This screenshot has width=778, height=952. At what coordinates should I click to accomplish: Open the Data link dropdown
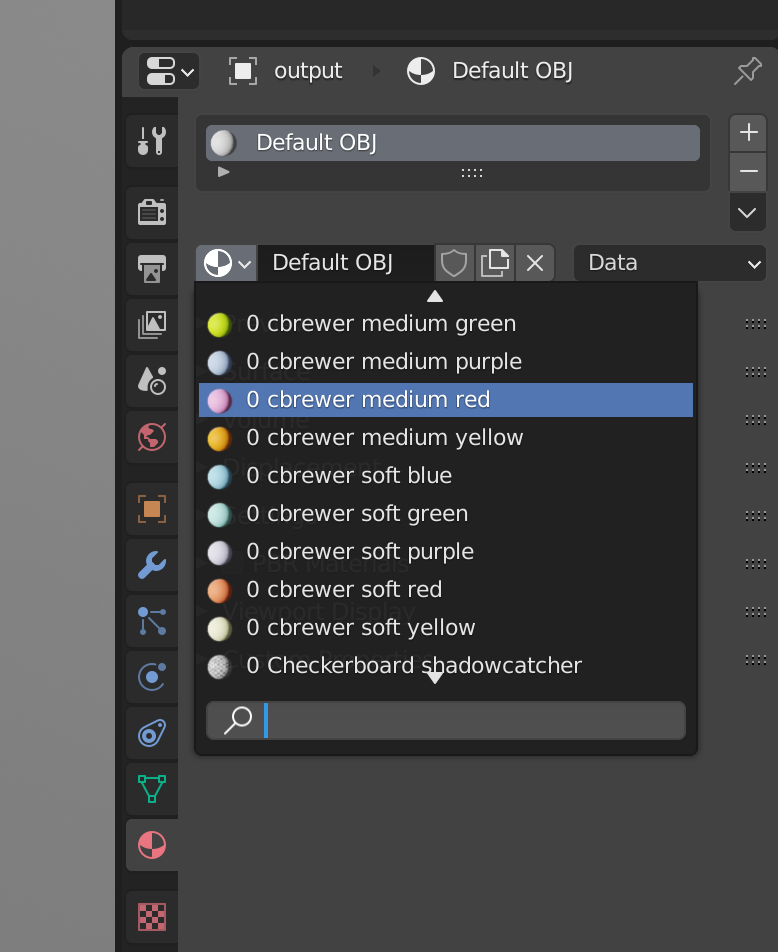point(670,264)
